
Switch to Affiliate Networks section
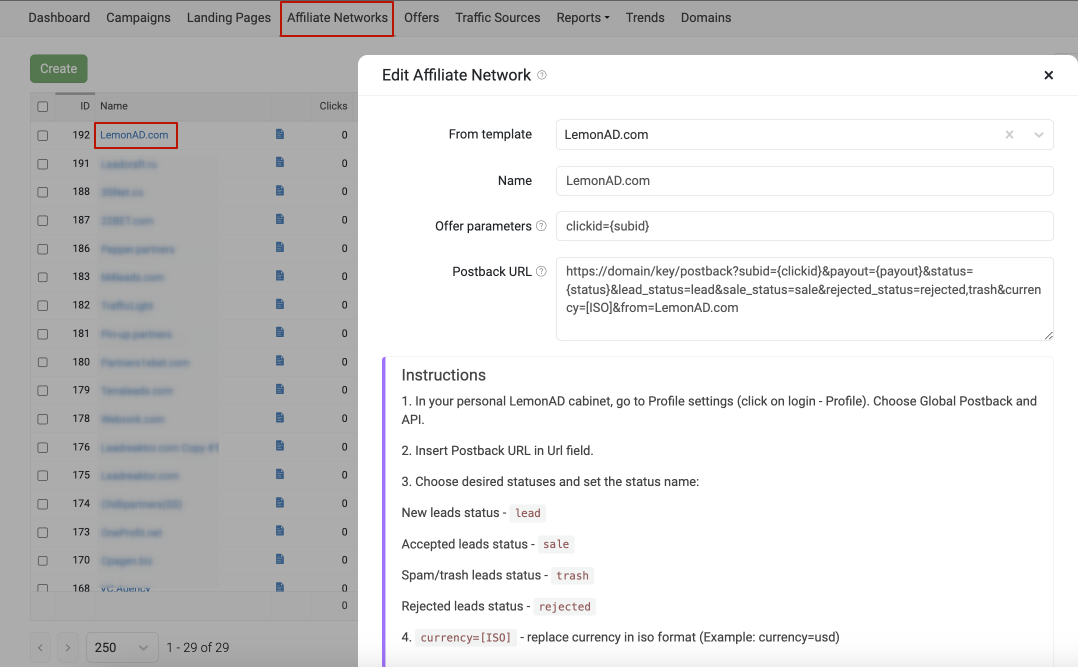pos(337,18)
